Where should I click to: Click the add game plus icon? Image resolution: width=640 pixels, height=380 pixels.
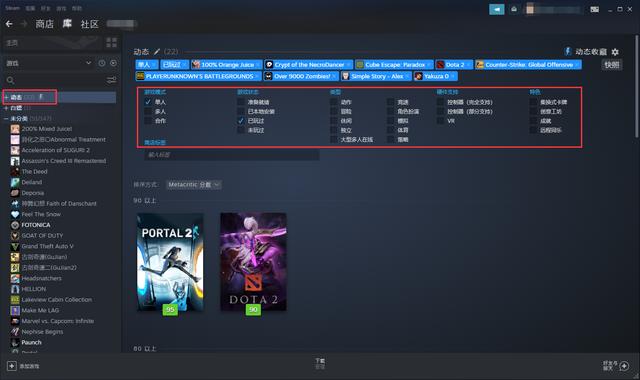(11, 366)
